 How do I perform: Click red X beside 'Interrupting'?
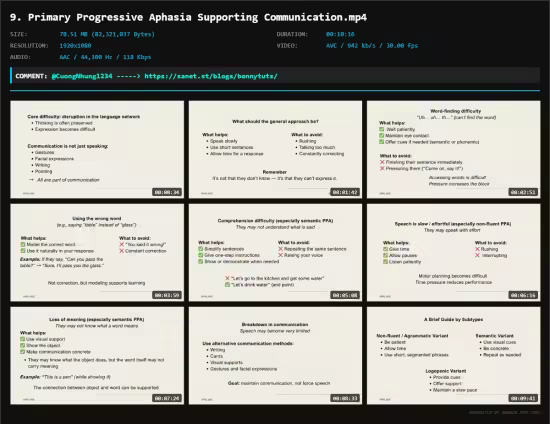pos(477,255)
